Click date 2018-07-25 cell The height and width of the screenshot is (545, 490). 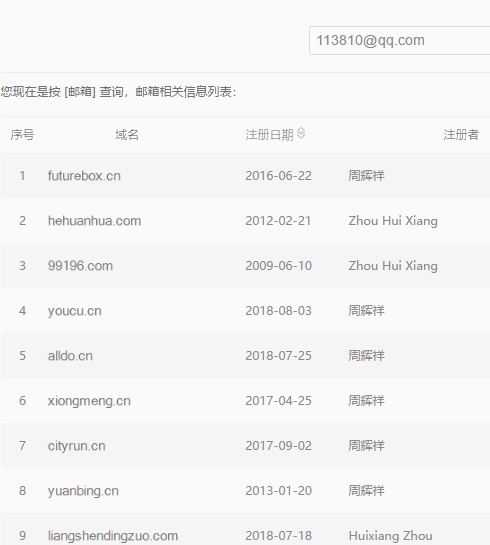(x=278, y=356)
